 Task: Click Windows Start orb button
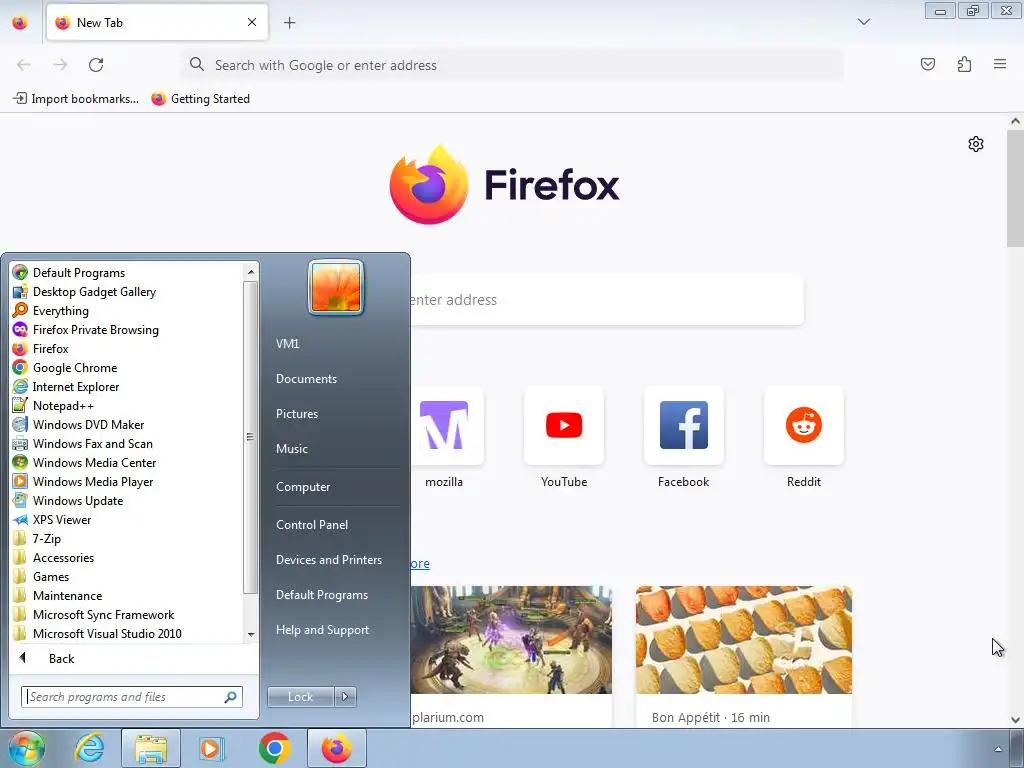pos(25,748)
